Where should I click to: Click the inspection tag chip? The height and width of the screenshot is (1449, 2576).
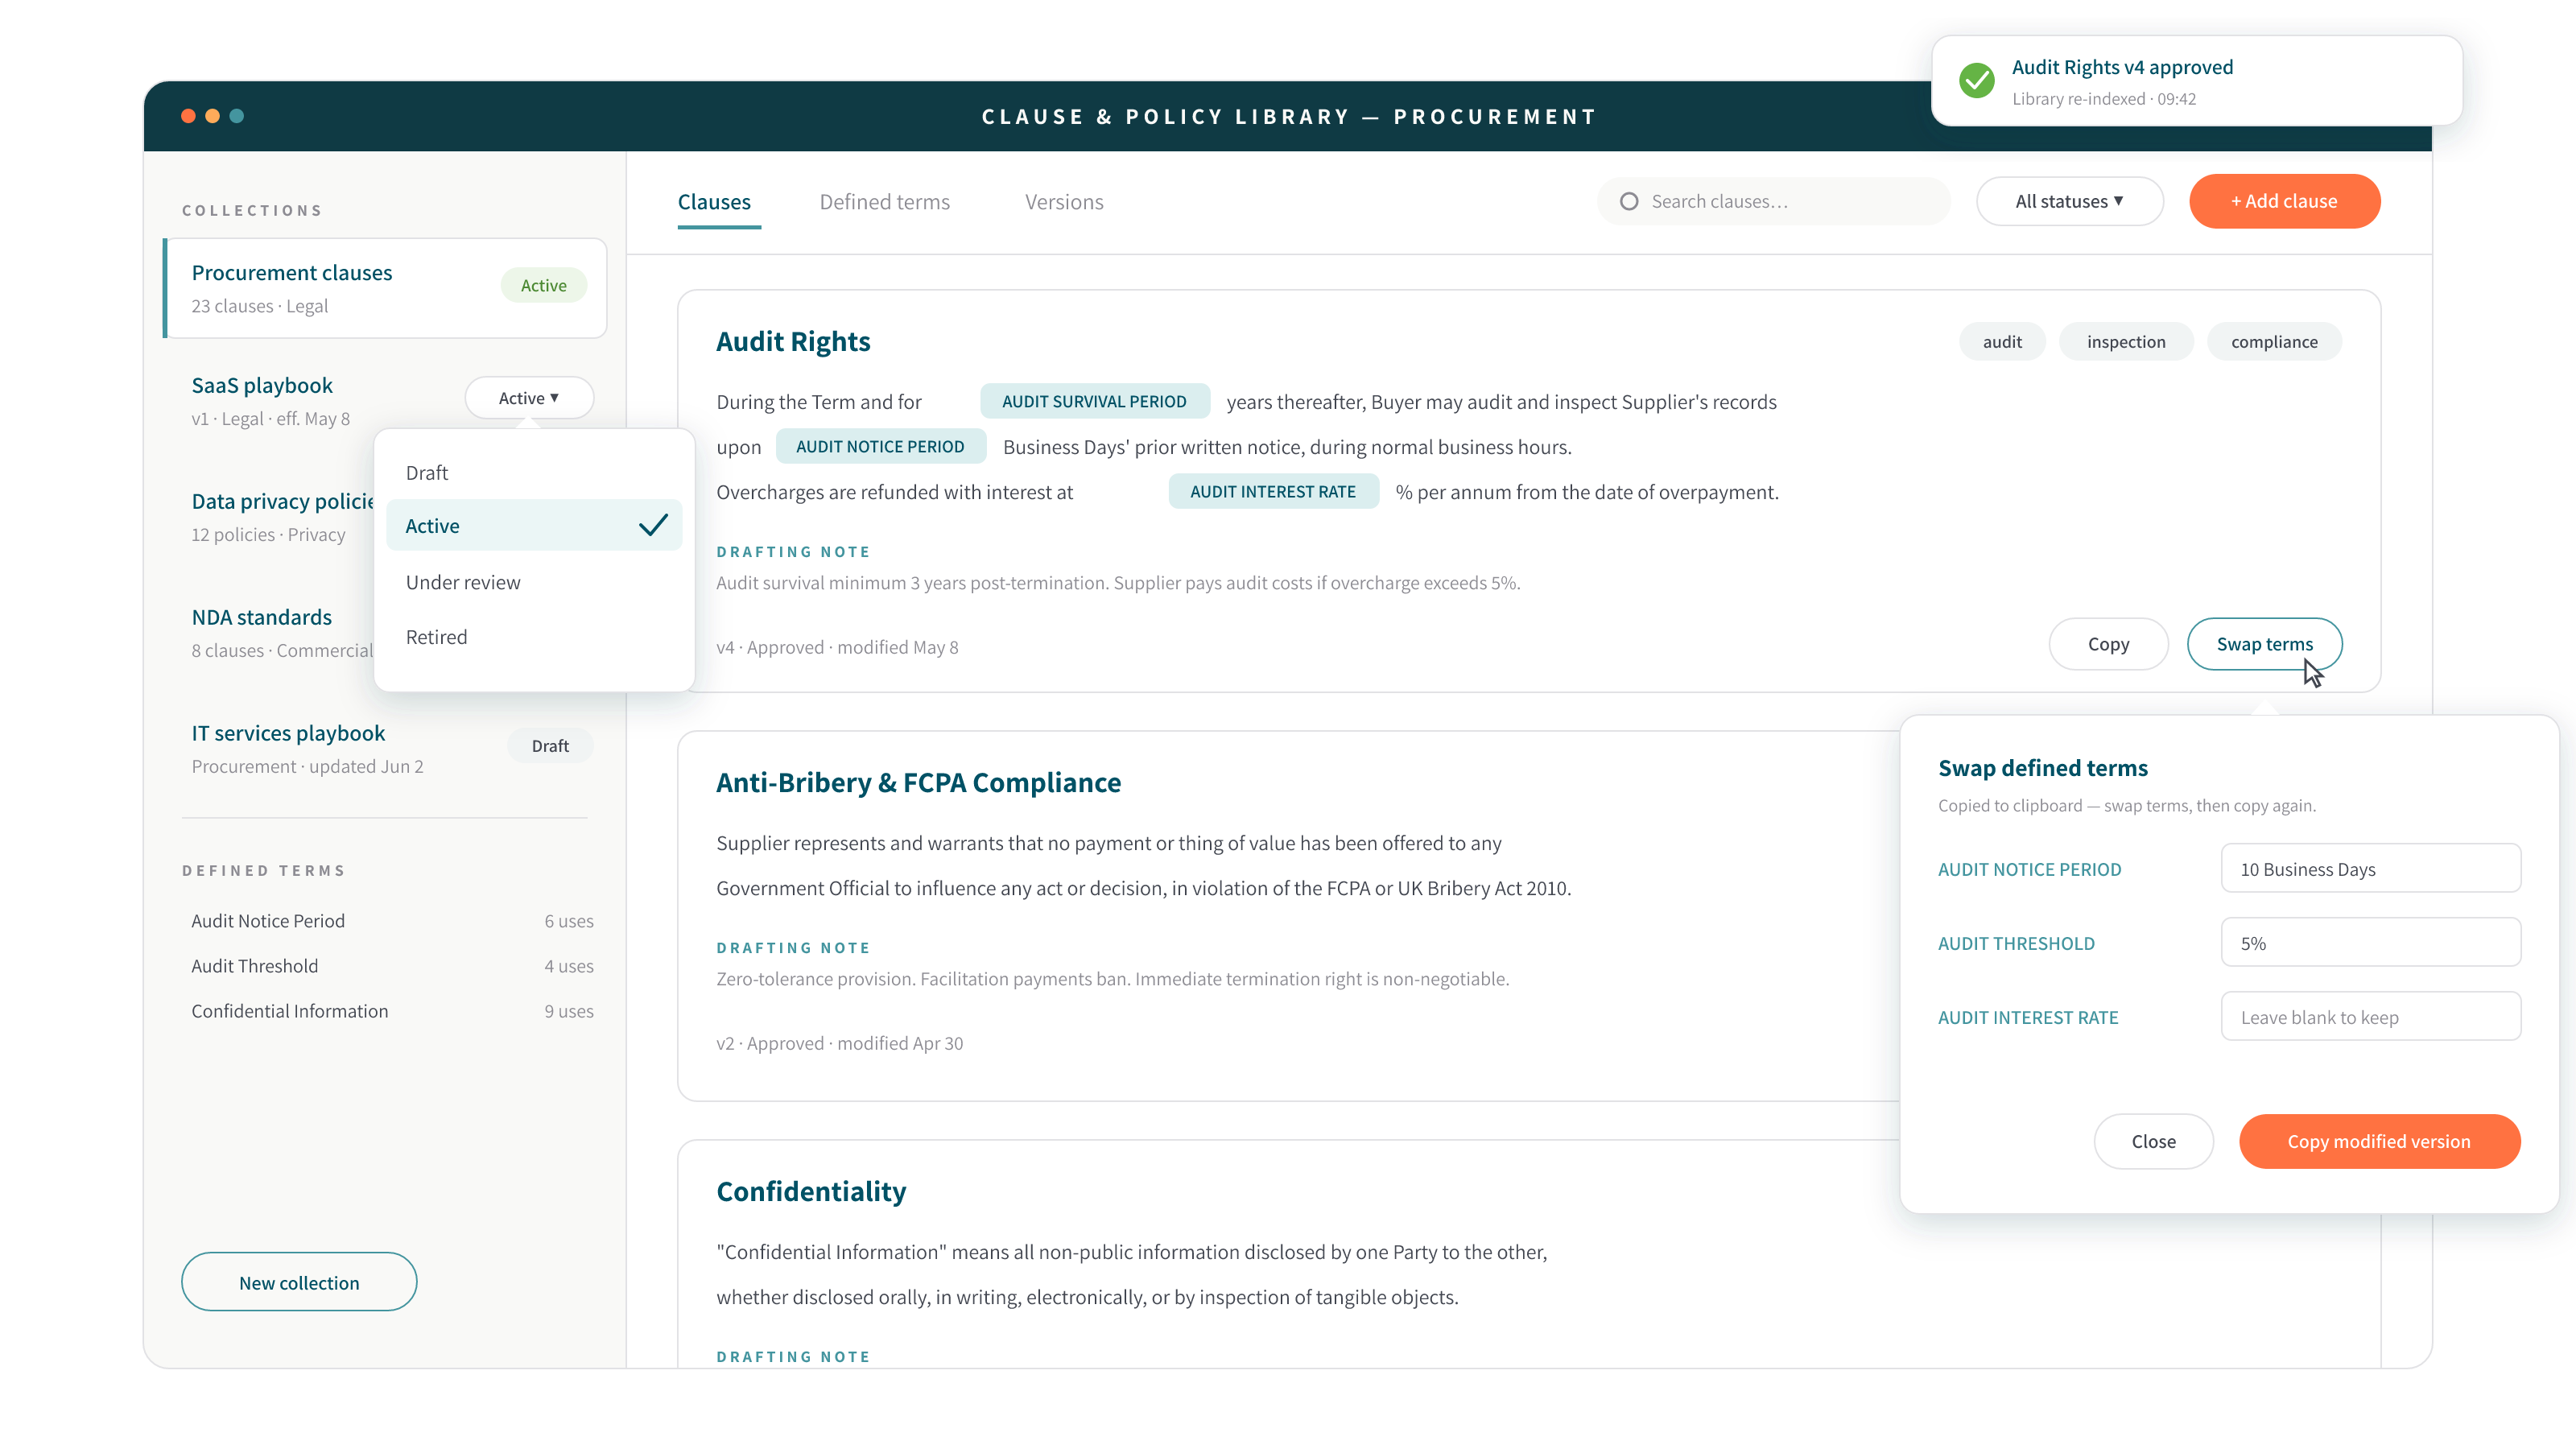[2126, 341]
